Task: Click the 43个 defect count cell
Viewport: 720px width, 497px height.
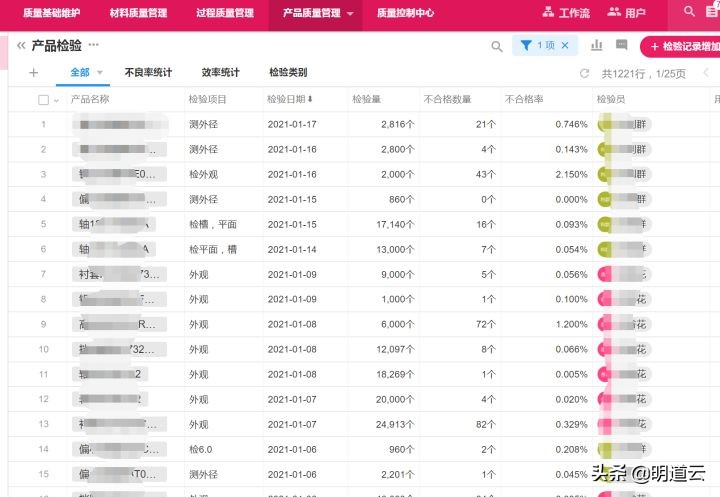Action: [486, 175]
